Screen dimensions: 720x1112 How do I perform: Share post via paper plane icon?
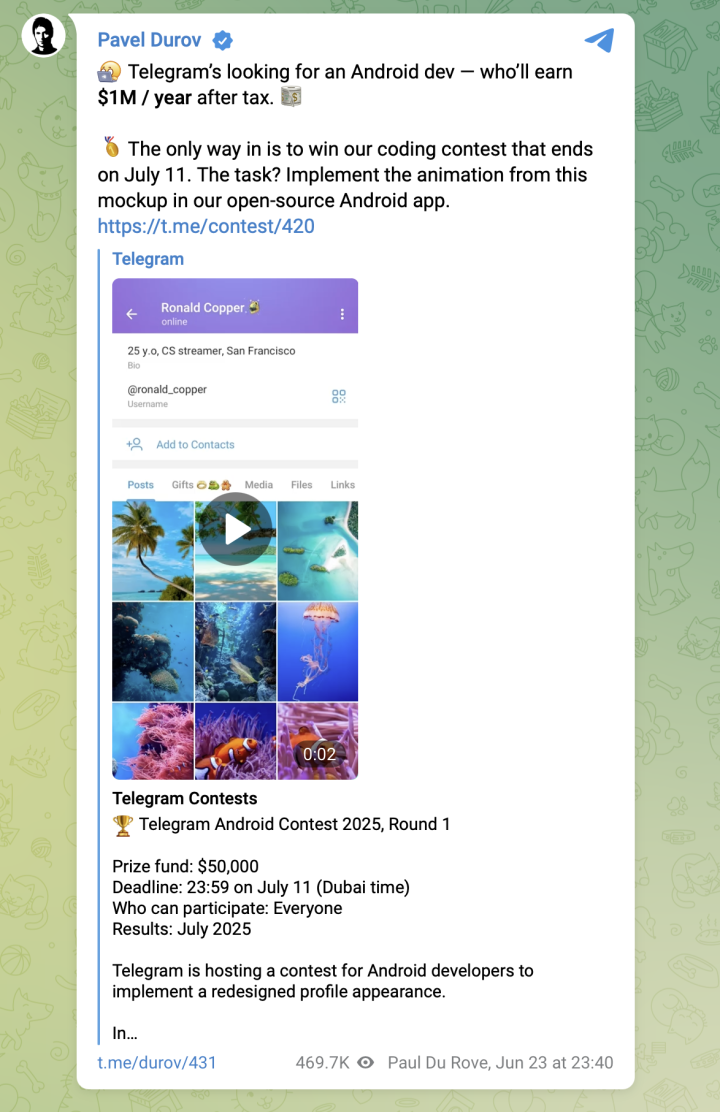point(599,40)
